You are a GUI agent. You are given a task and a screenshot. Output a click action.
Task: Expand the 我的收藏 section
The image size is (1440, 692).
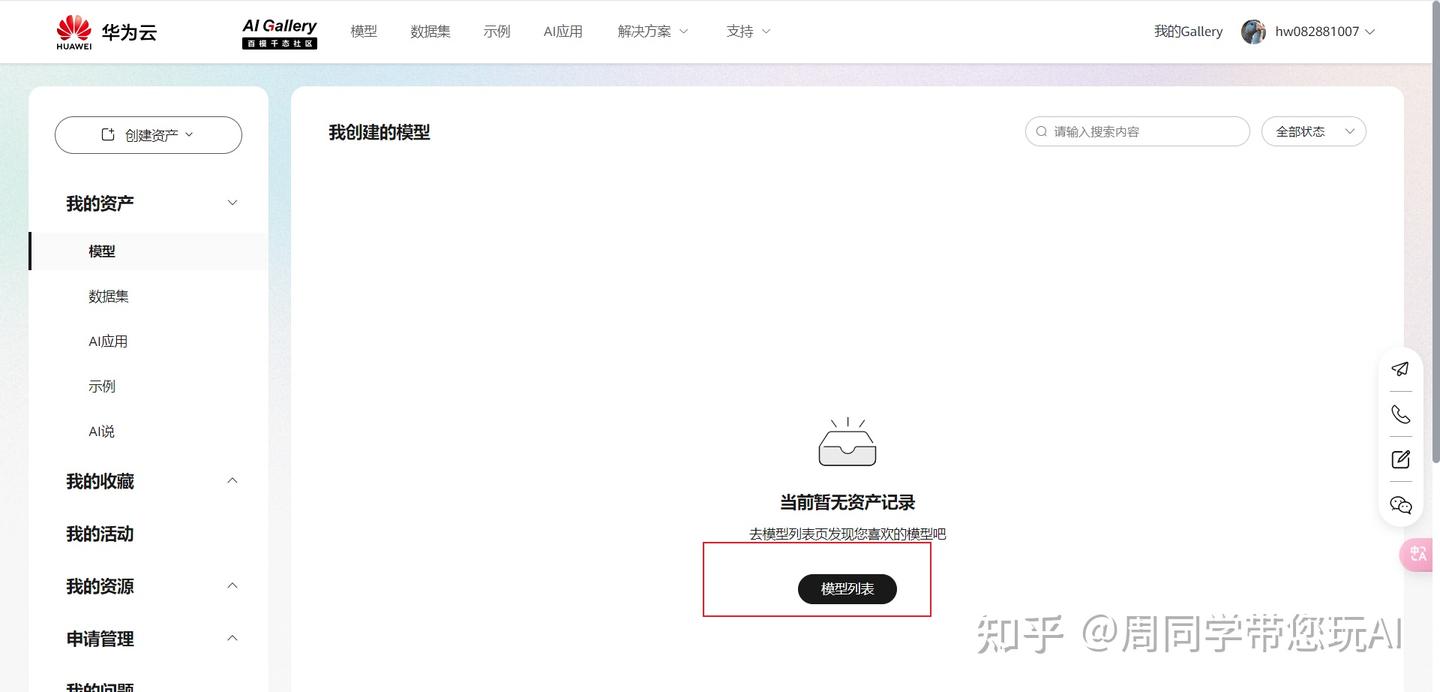click(151, 481)
